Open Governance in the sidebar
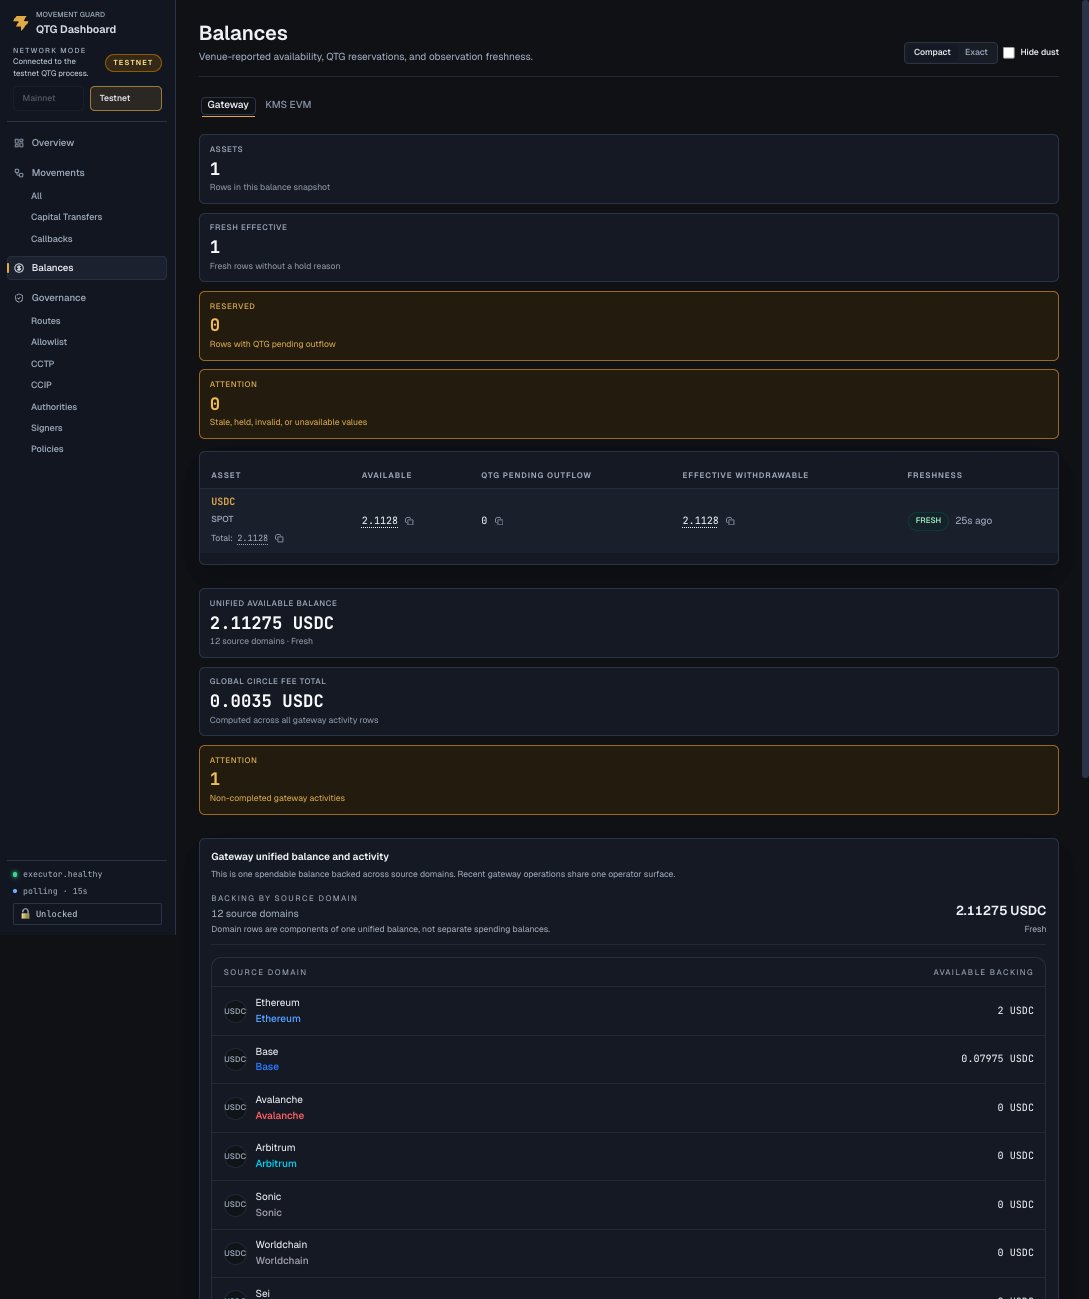The width and height of the screenshot is (1089, 1299). [86, 298]
